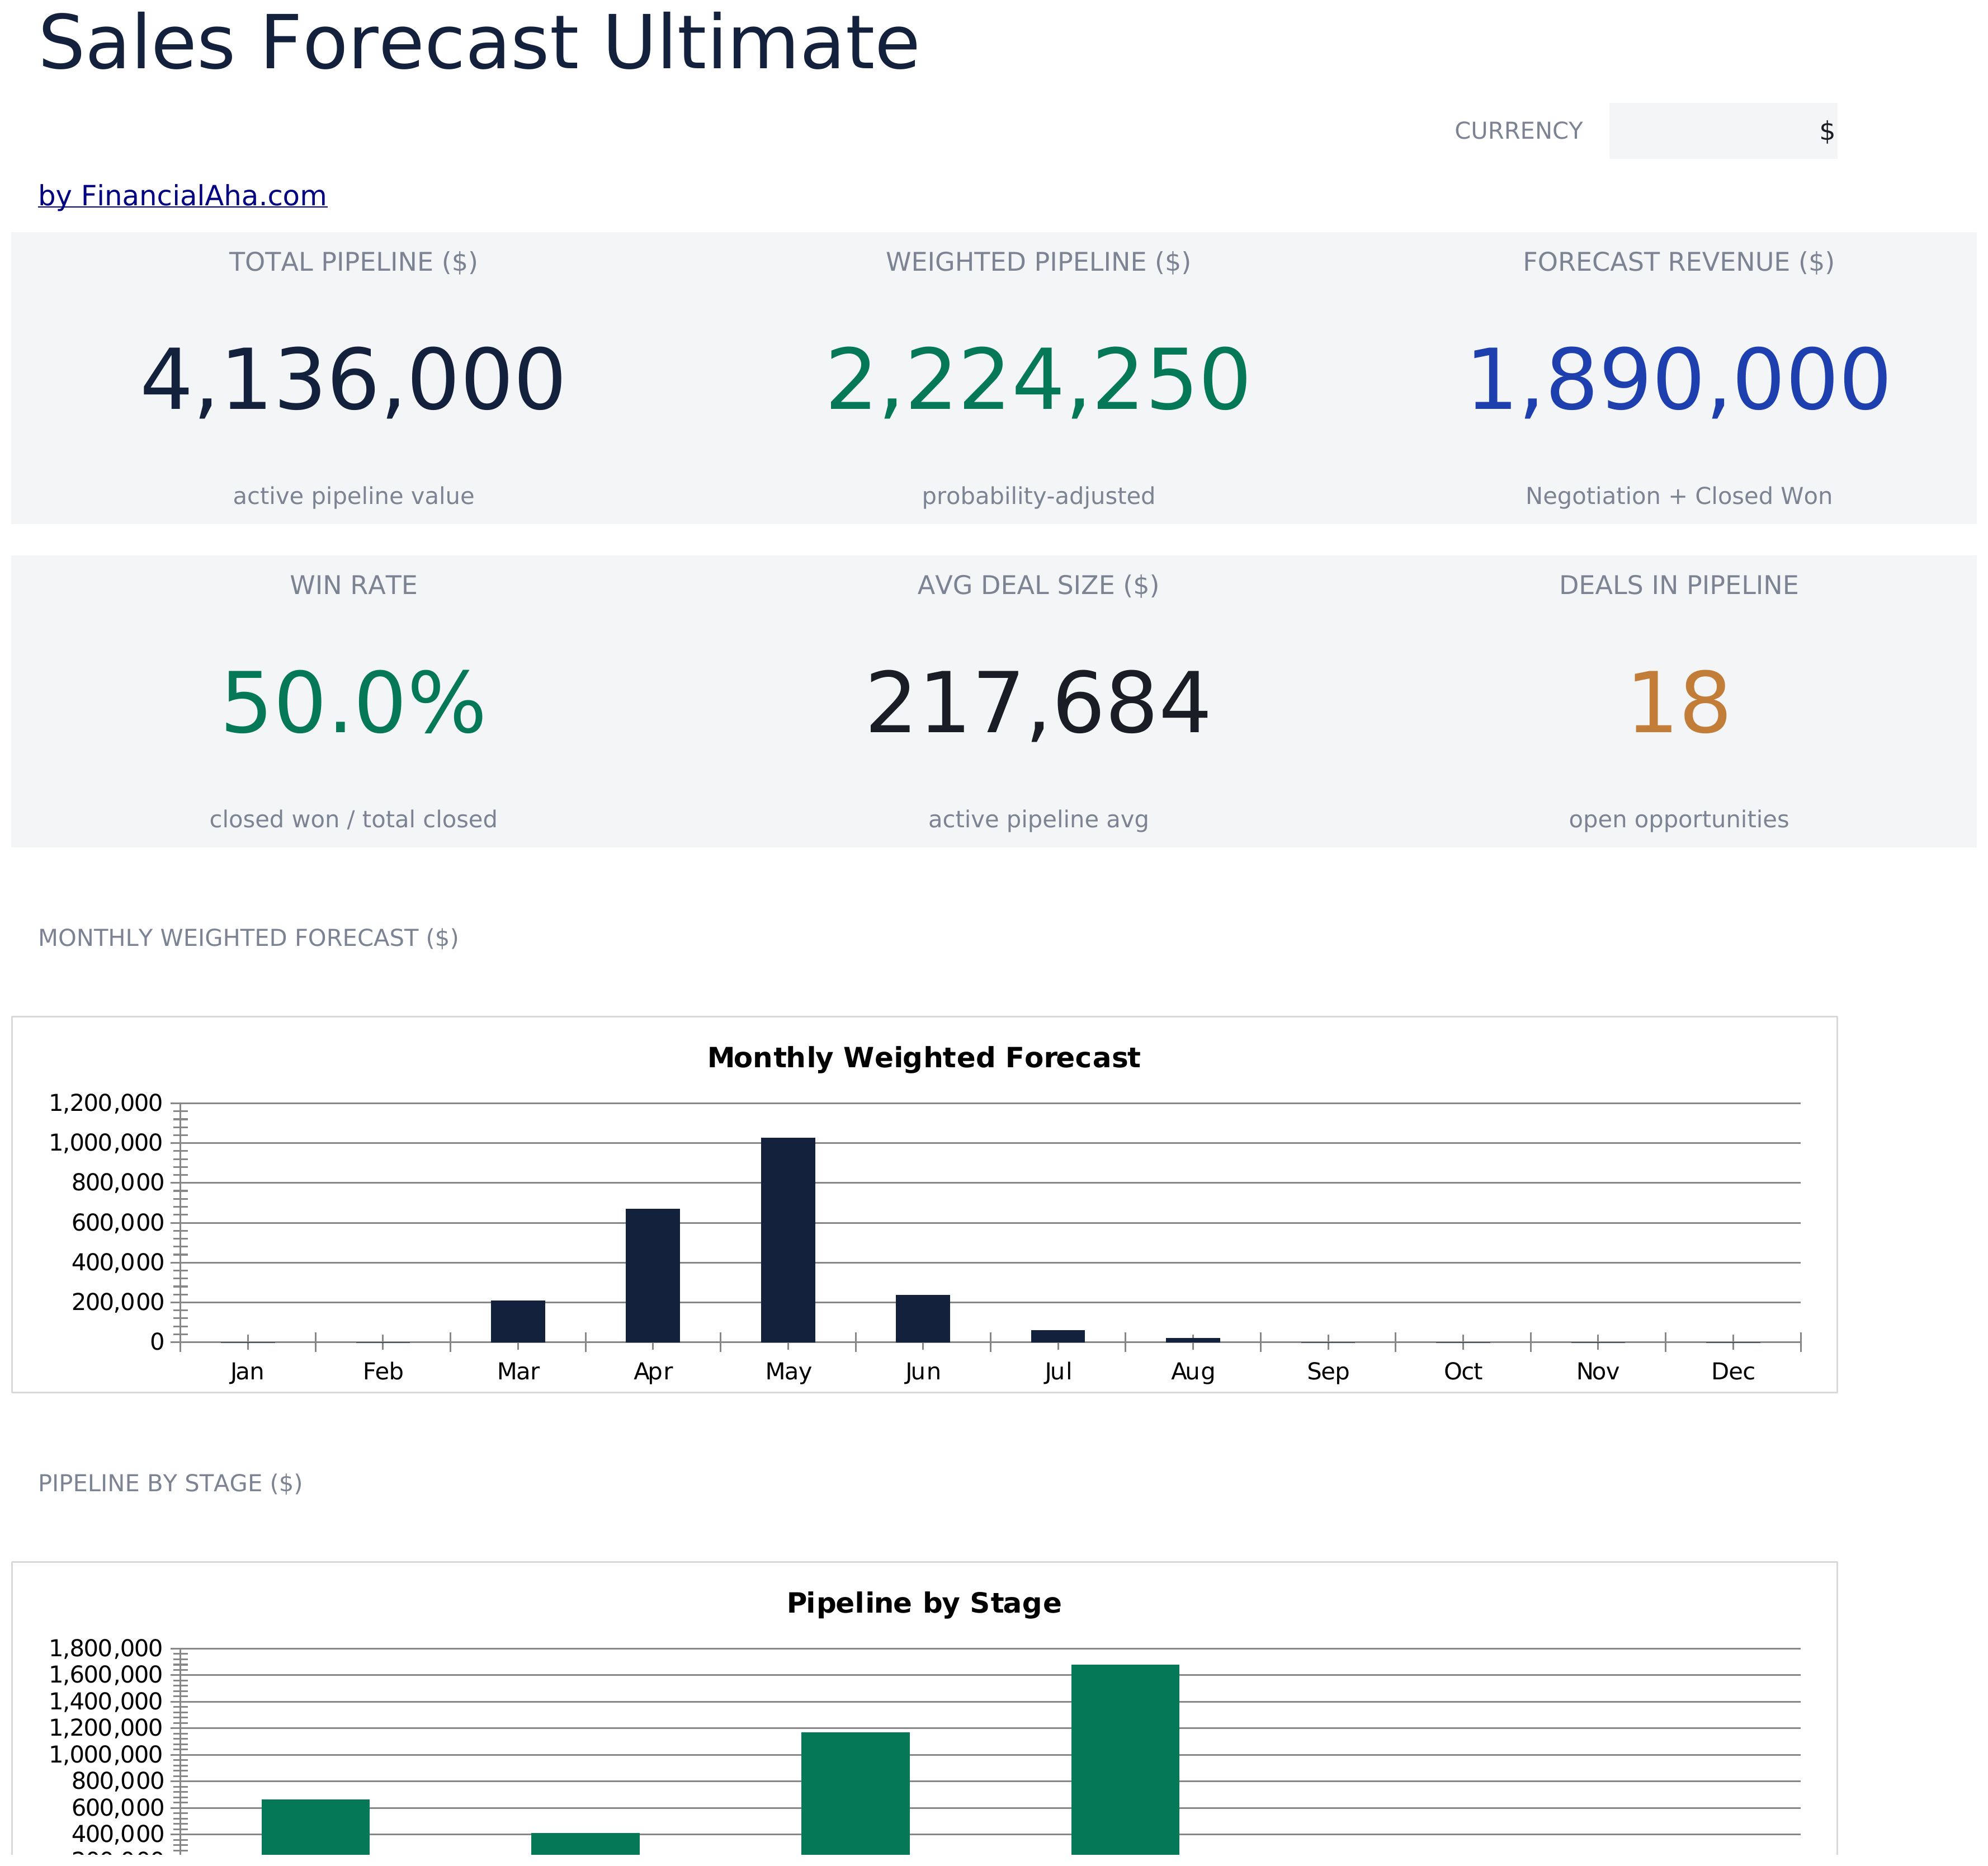Click the 1,600,000 y-axis label in stage chart

click(x=106, y=1676)
